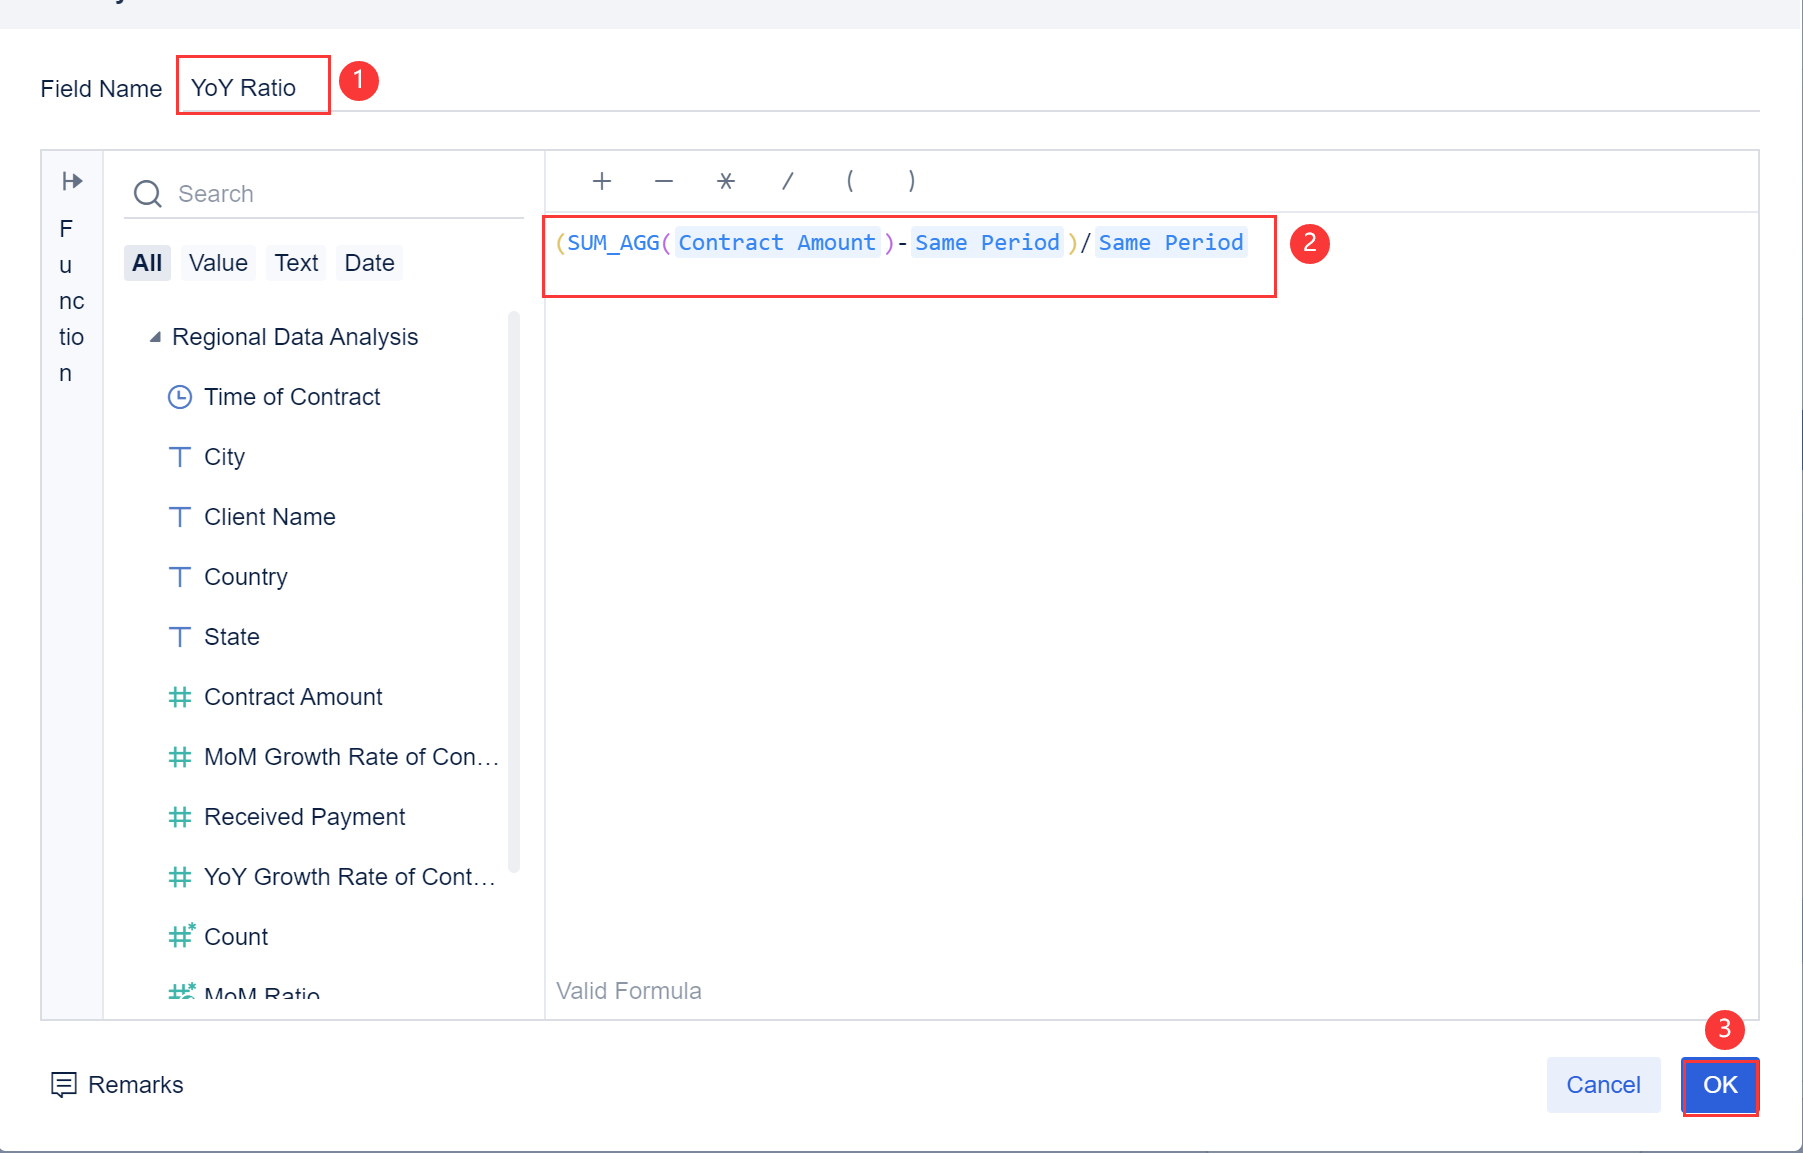
Task: Click the division operator icon
Action: click(787, 181)
